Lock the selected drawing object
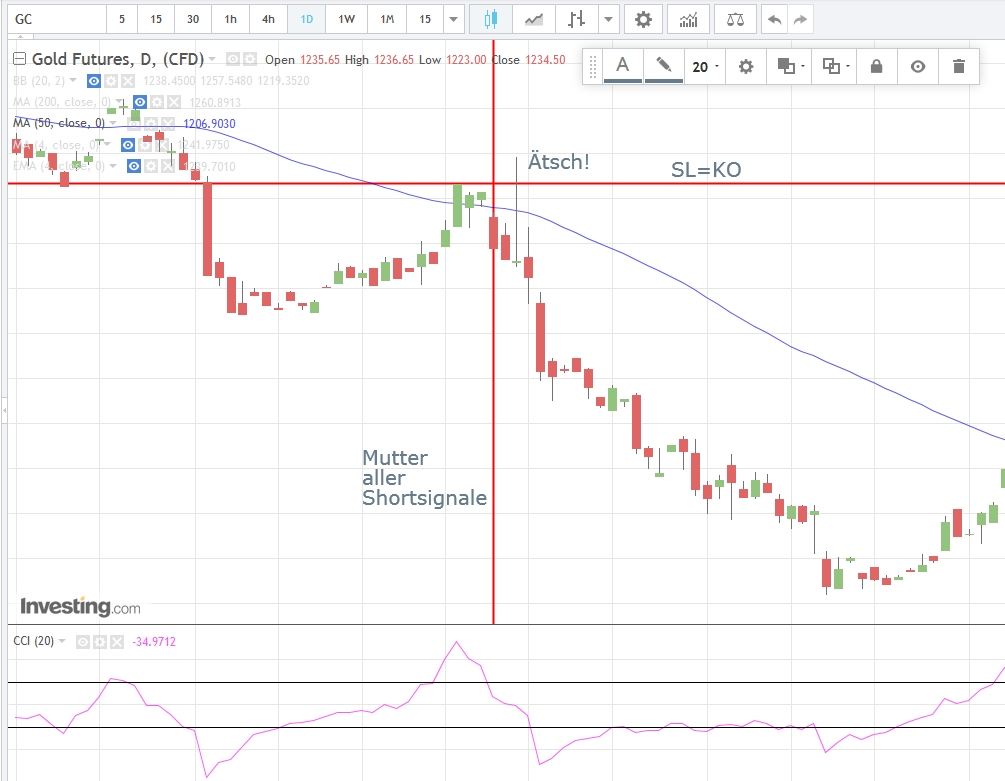This screenshot has width=1005, height=781. coord(876,67)
